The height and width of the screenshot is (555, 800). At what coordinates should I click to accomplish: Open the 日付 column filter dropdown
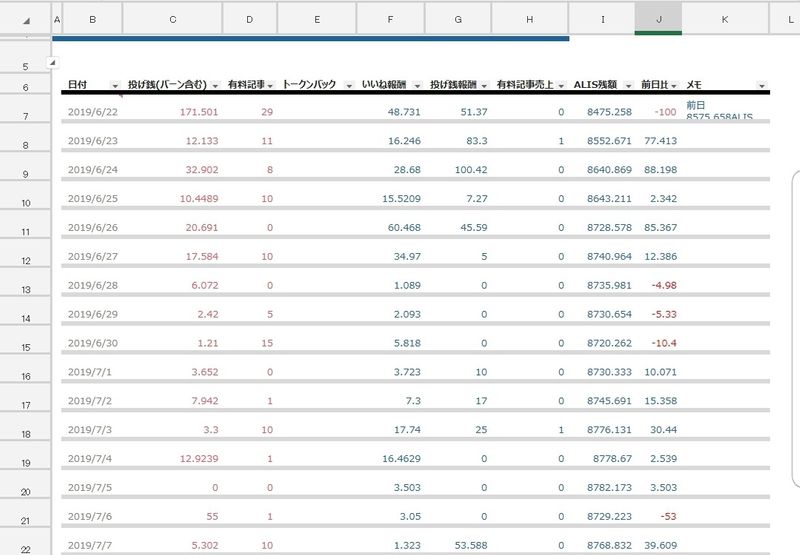(x=115, y=86)
